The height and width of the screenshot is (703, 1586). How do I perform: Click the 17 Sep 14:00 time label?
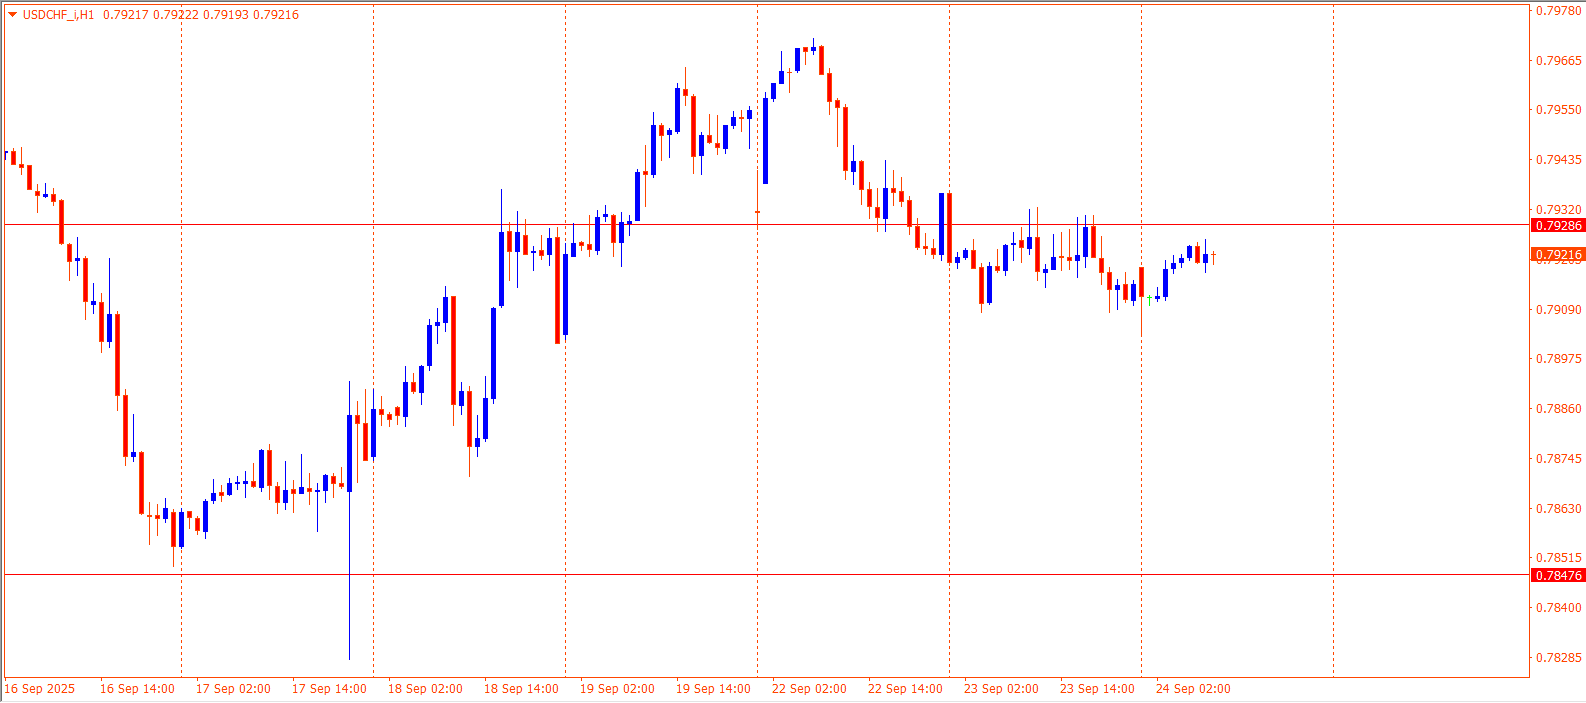click(x=329, y=689)
